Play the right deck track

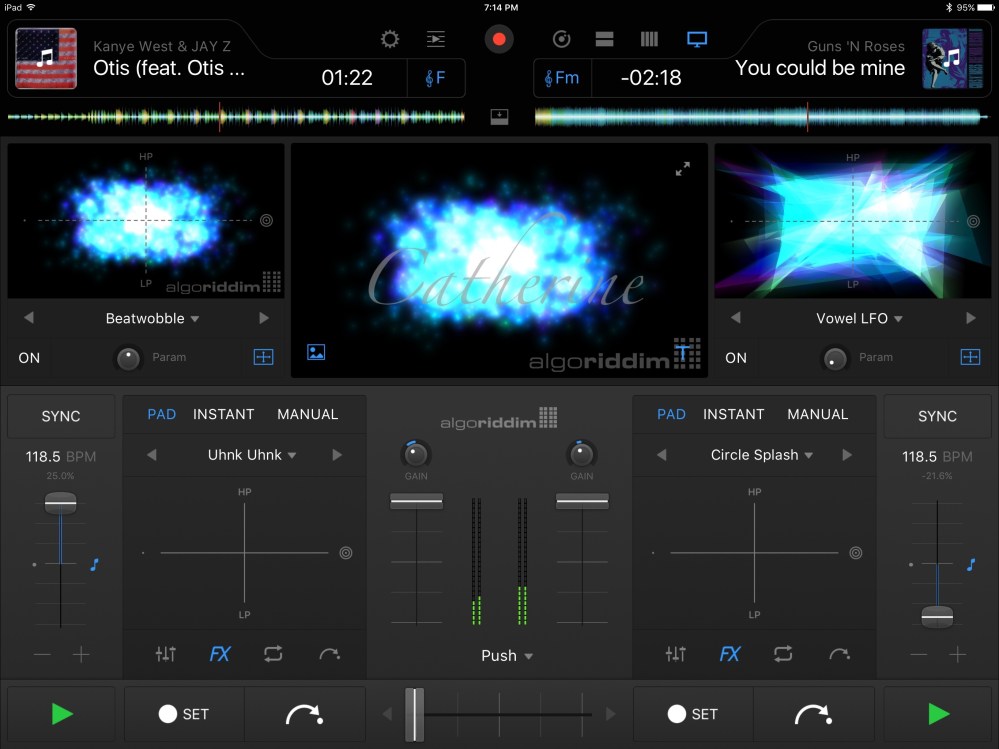937,714
